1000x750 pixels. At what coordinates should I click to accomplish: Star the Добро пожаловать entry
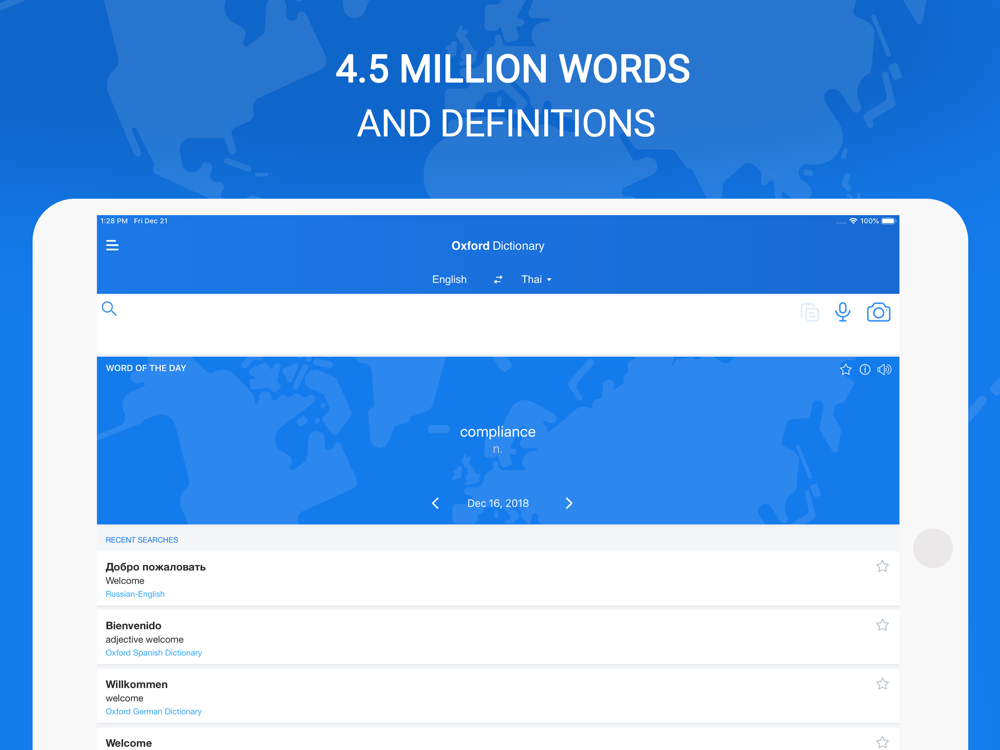tap(882, 566)
